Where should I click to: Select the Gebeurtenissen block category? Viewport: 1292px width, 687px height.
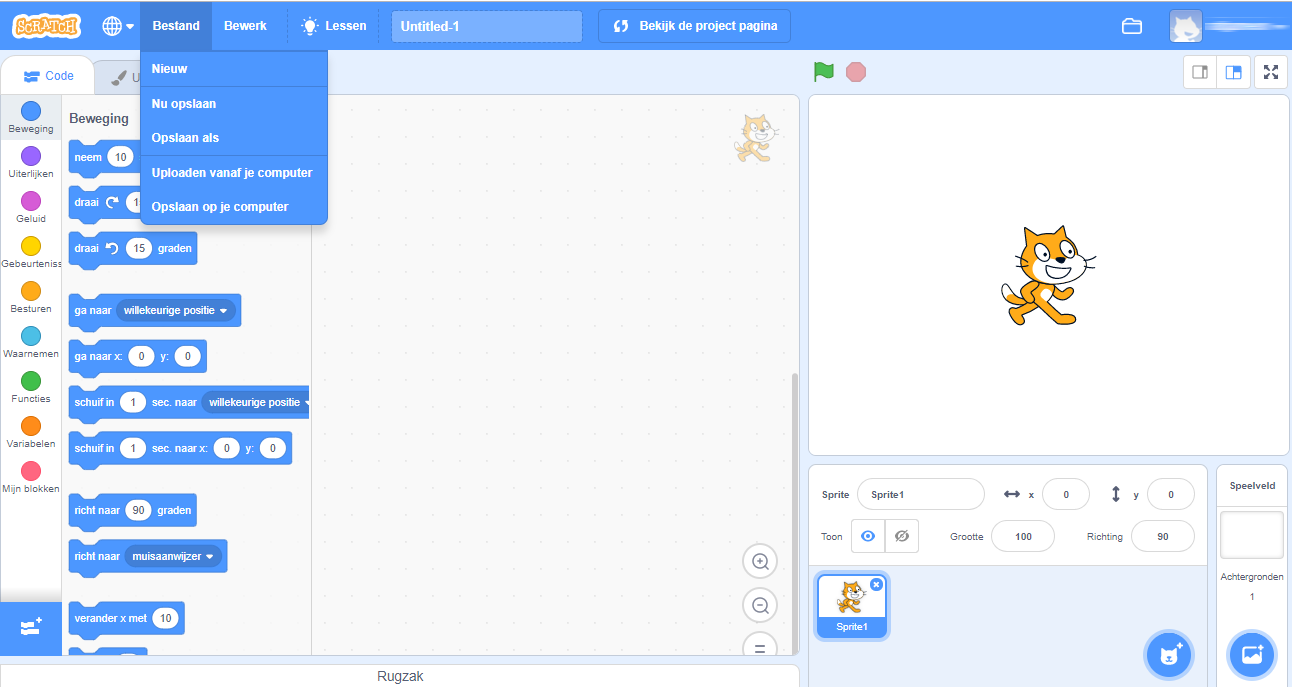pos(31,251)
